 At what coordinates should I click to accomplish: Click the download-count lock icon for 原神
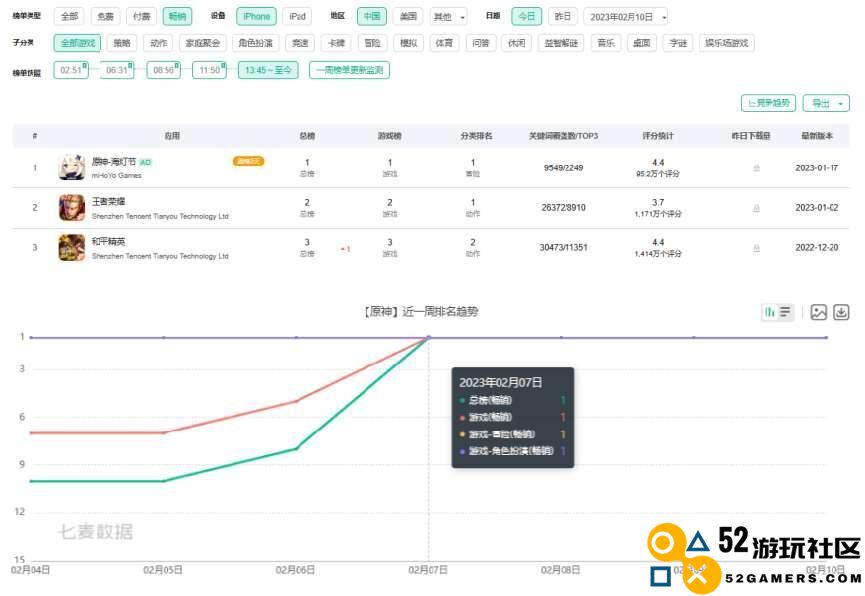756,168
